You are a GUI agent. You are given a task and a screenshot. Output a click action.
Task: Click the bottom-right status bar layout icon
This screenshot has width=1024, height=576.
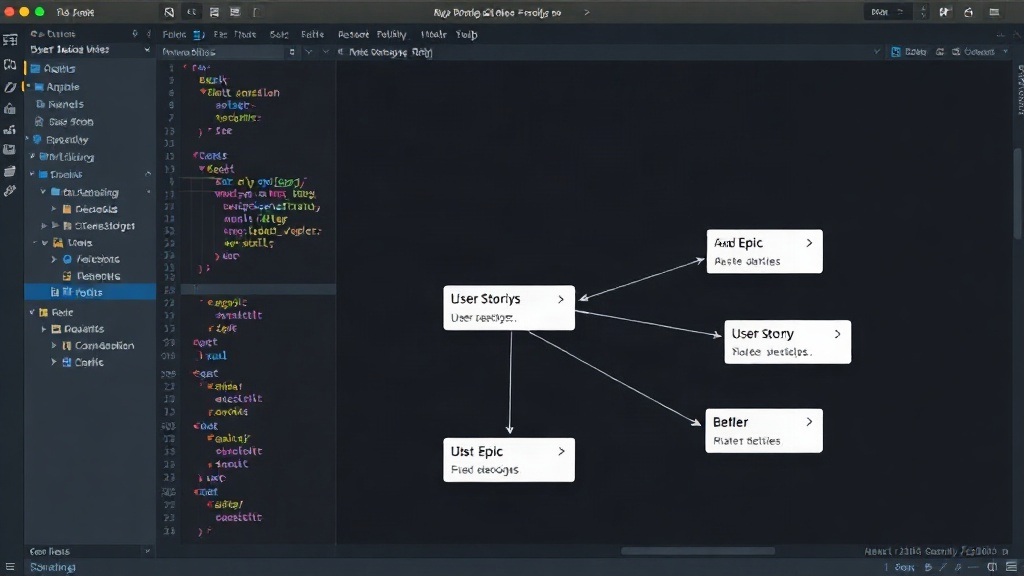(x=1012, y=567)
